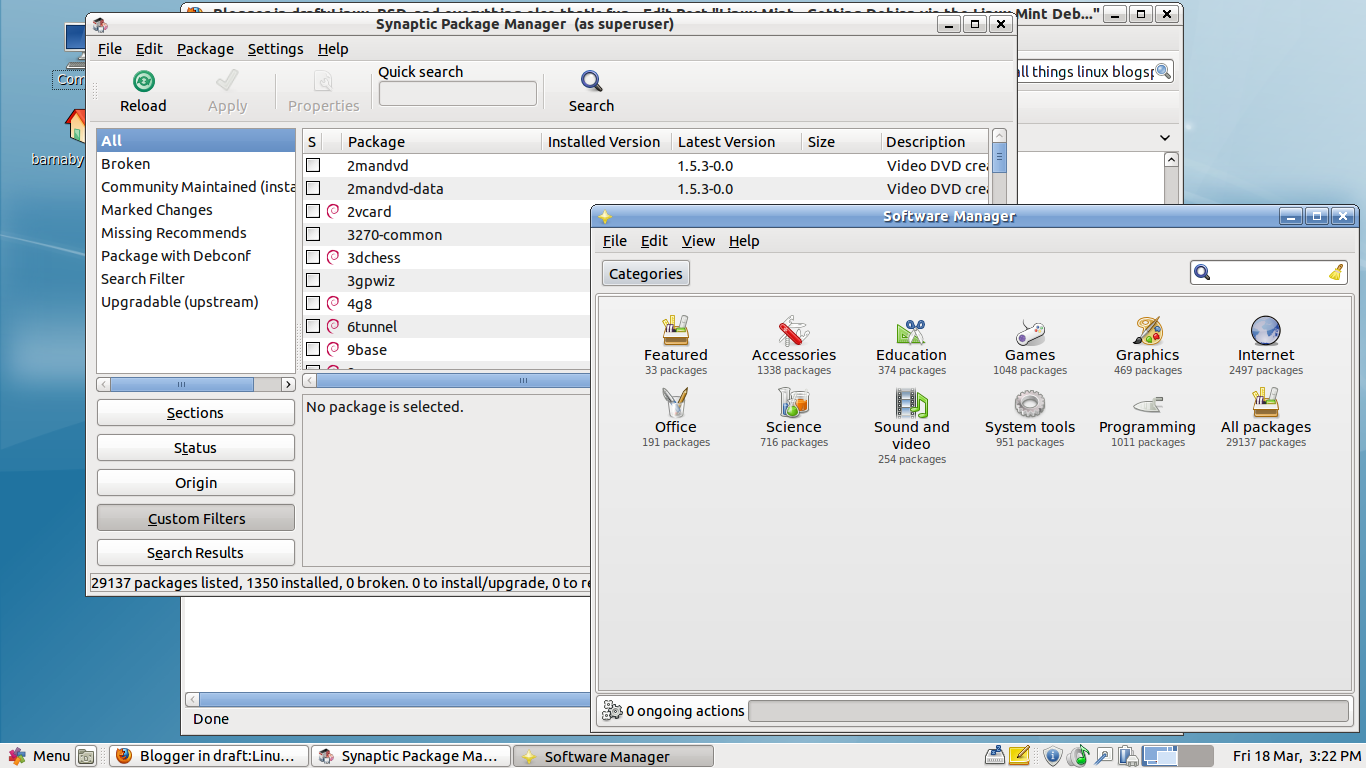Click the Origin filter button
Viewport: 1366px width, 768px height.
196,483
